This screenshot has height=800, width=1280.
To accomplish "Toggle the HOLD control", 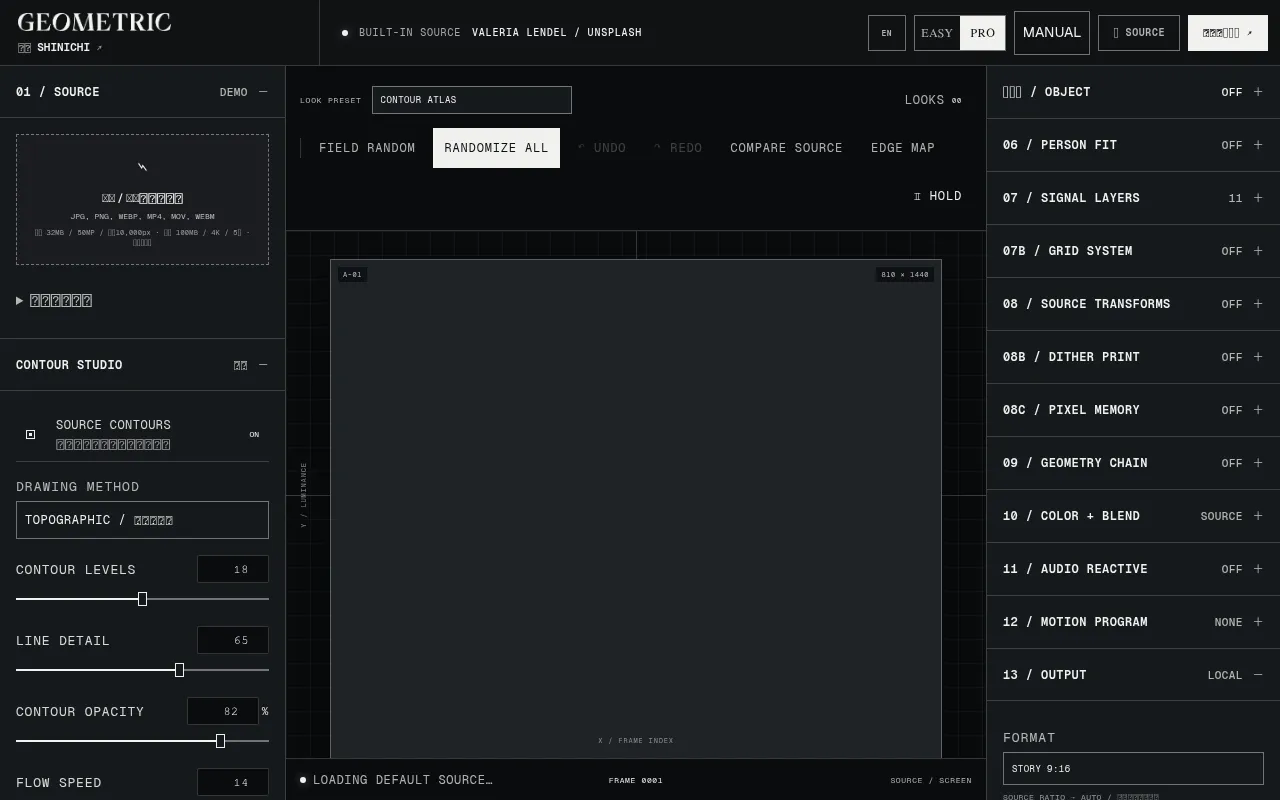I will click(x=938, y=196).
